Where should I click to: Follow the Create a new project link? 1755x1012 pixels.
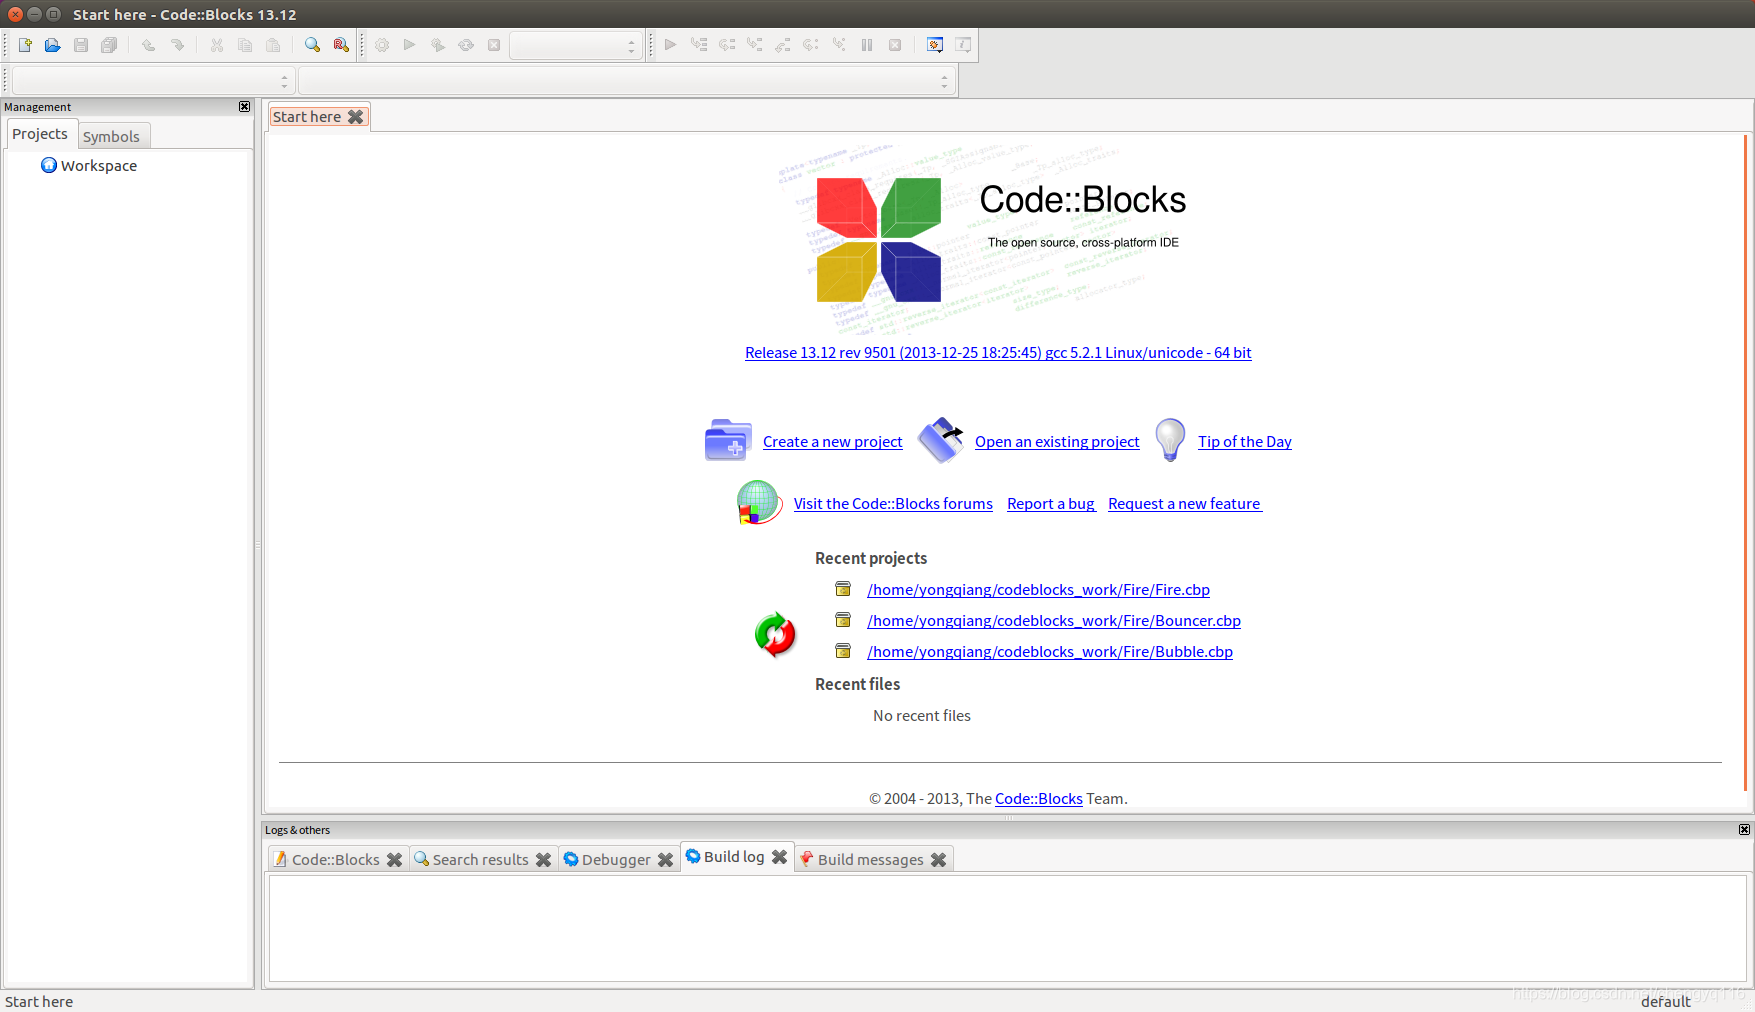tap(832, 441)
